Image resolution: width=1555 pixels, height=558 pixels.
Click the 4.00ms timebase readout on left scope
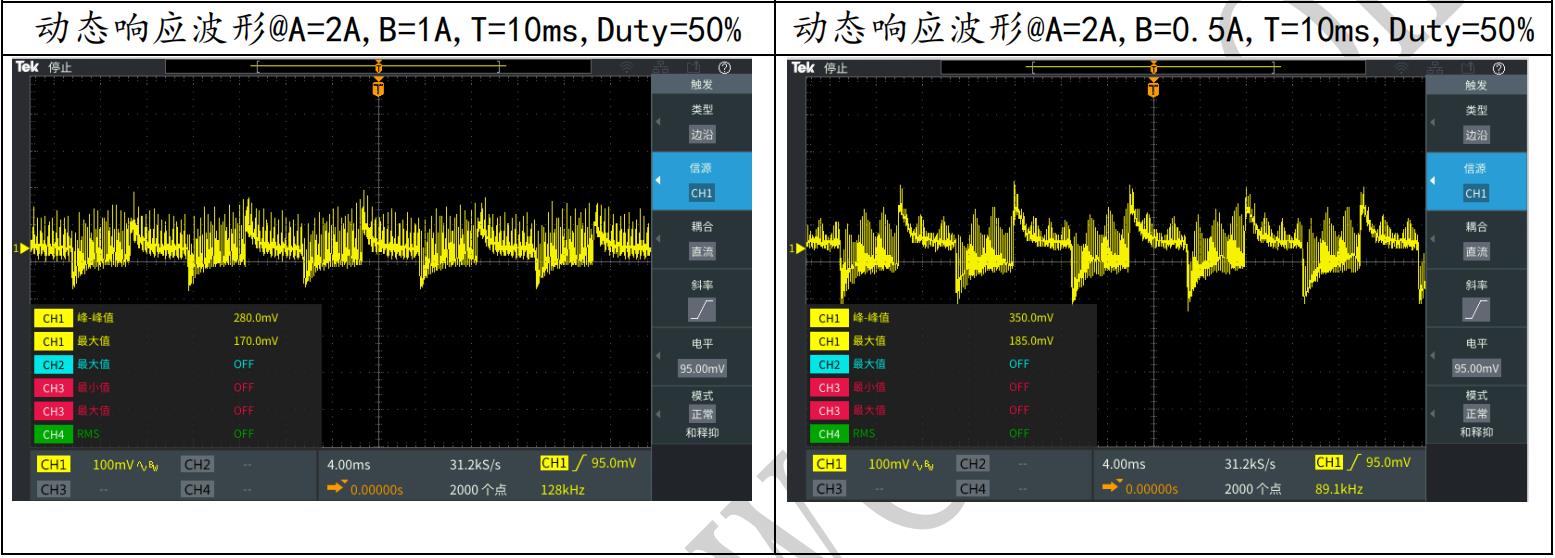pos(347,464)
